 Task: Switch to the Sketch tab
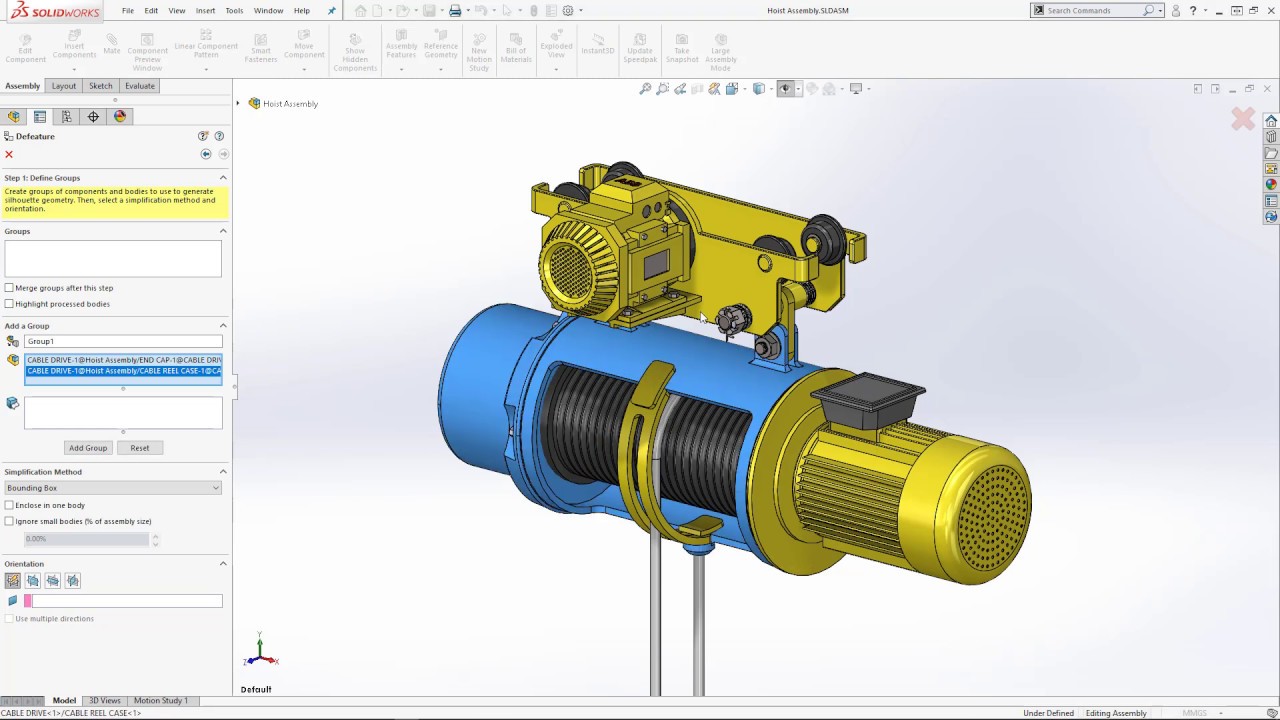[x=101, y=86]
